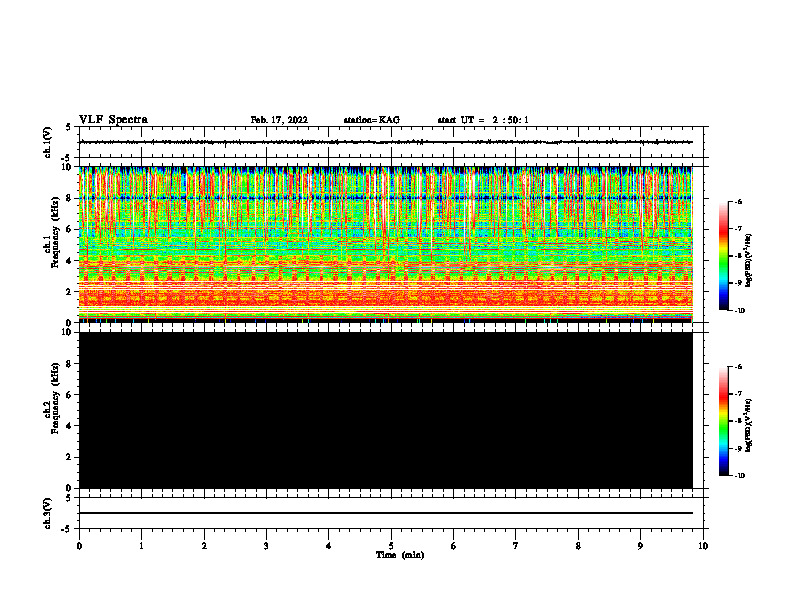The height and width of the screenshot is (612, 792).
Task: Click the 6 kHz tick of ch.1 spectrogram
Action: (x=71, y=229)
